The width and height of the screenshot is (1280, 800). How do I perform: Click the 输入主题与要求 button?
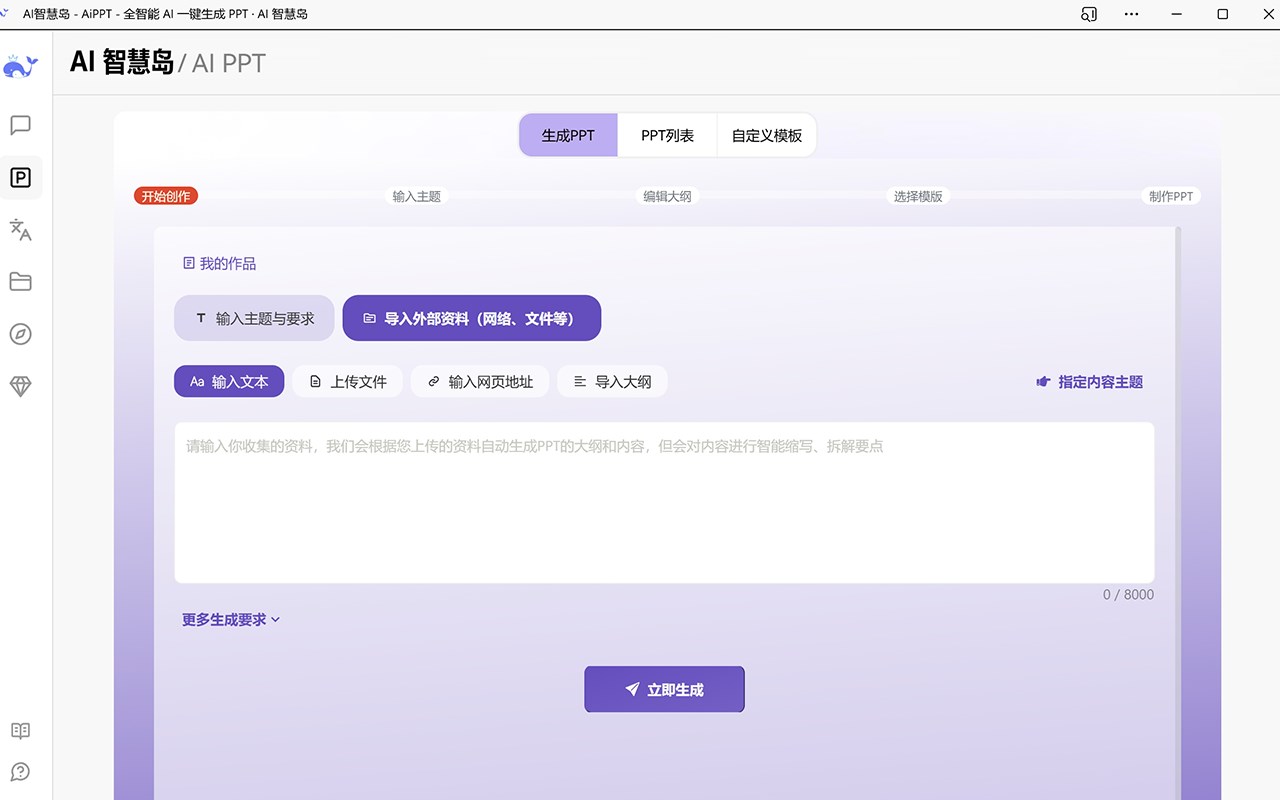point(254,318)
